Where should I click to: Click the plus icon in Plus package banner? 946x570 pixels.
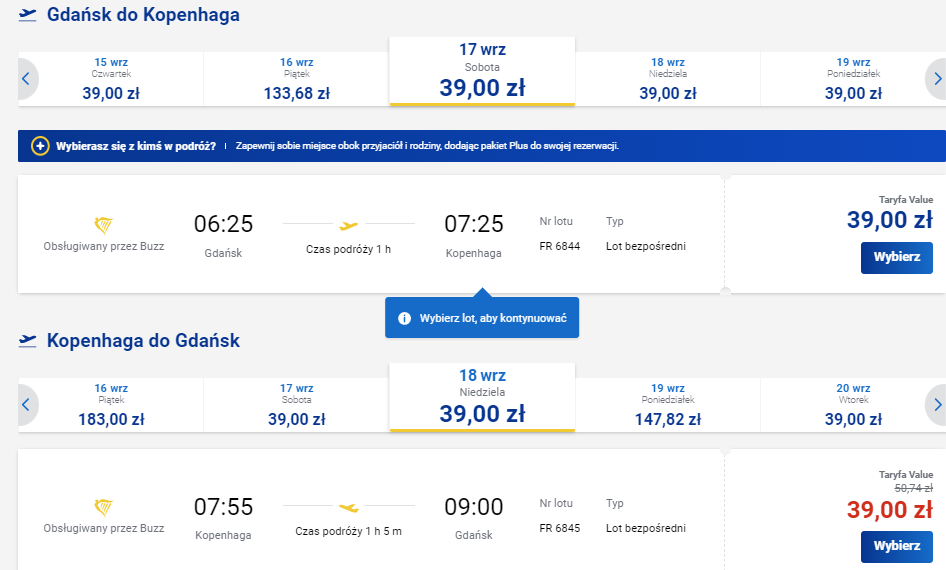(40, 146)
